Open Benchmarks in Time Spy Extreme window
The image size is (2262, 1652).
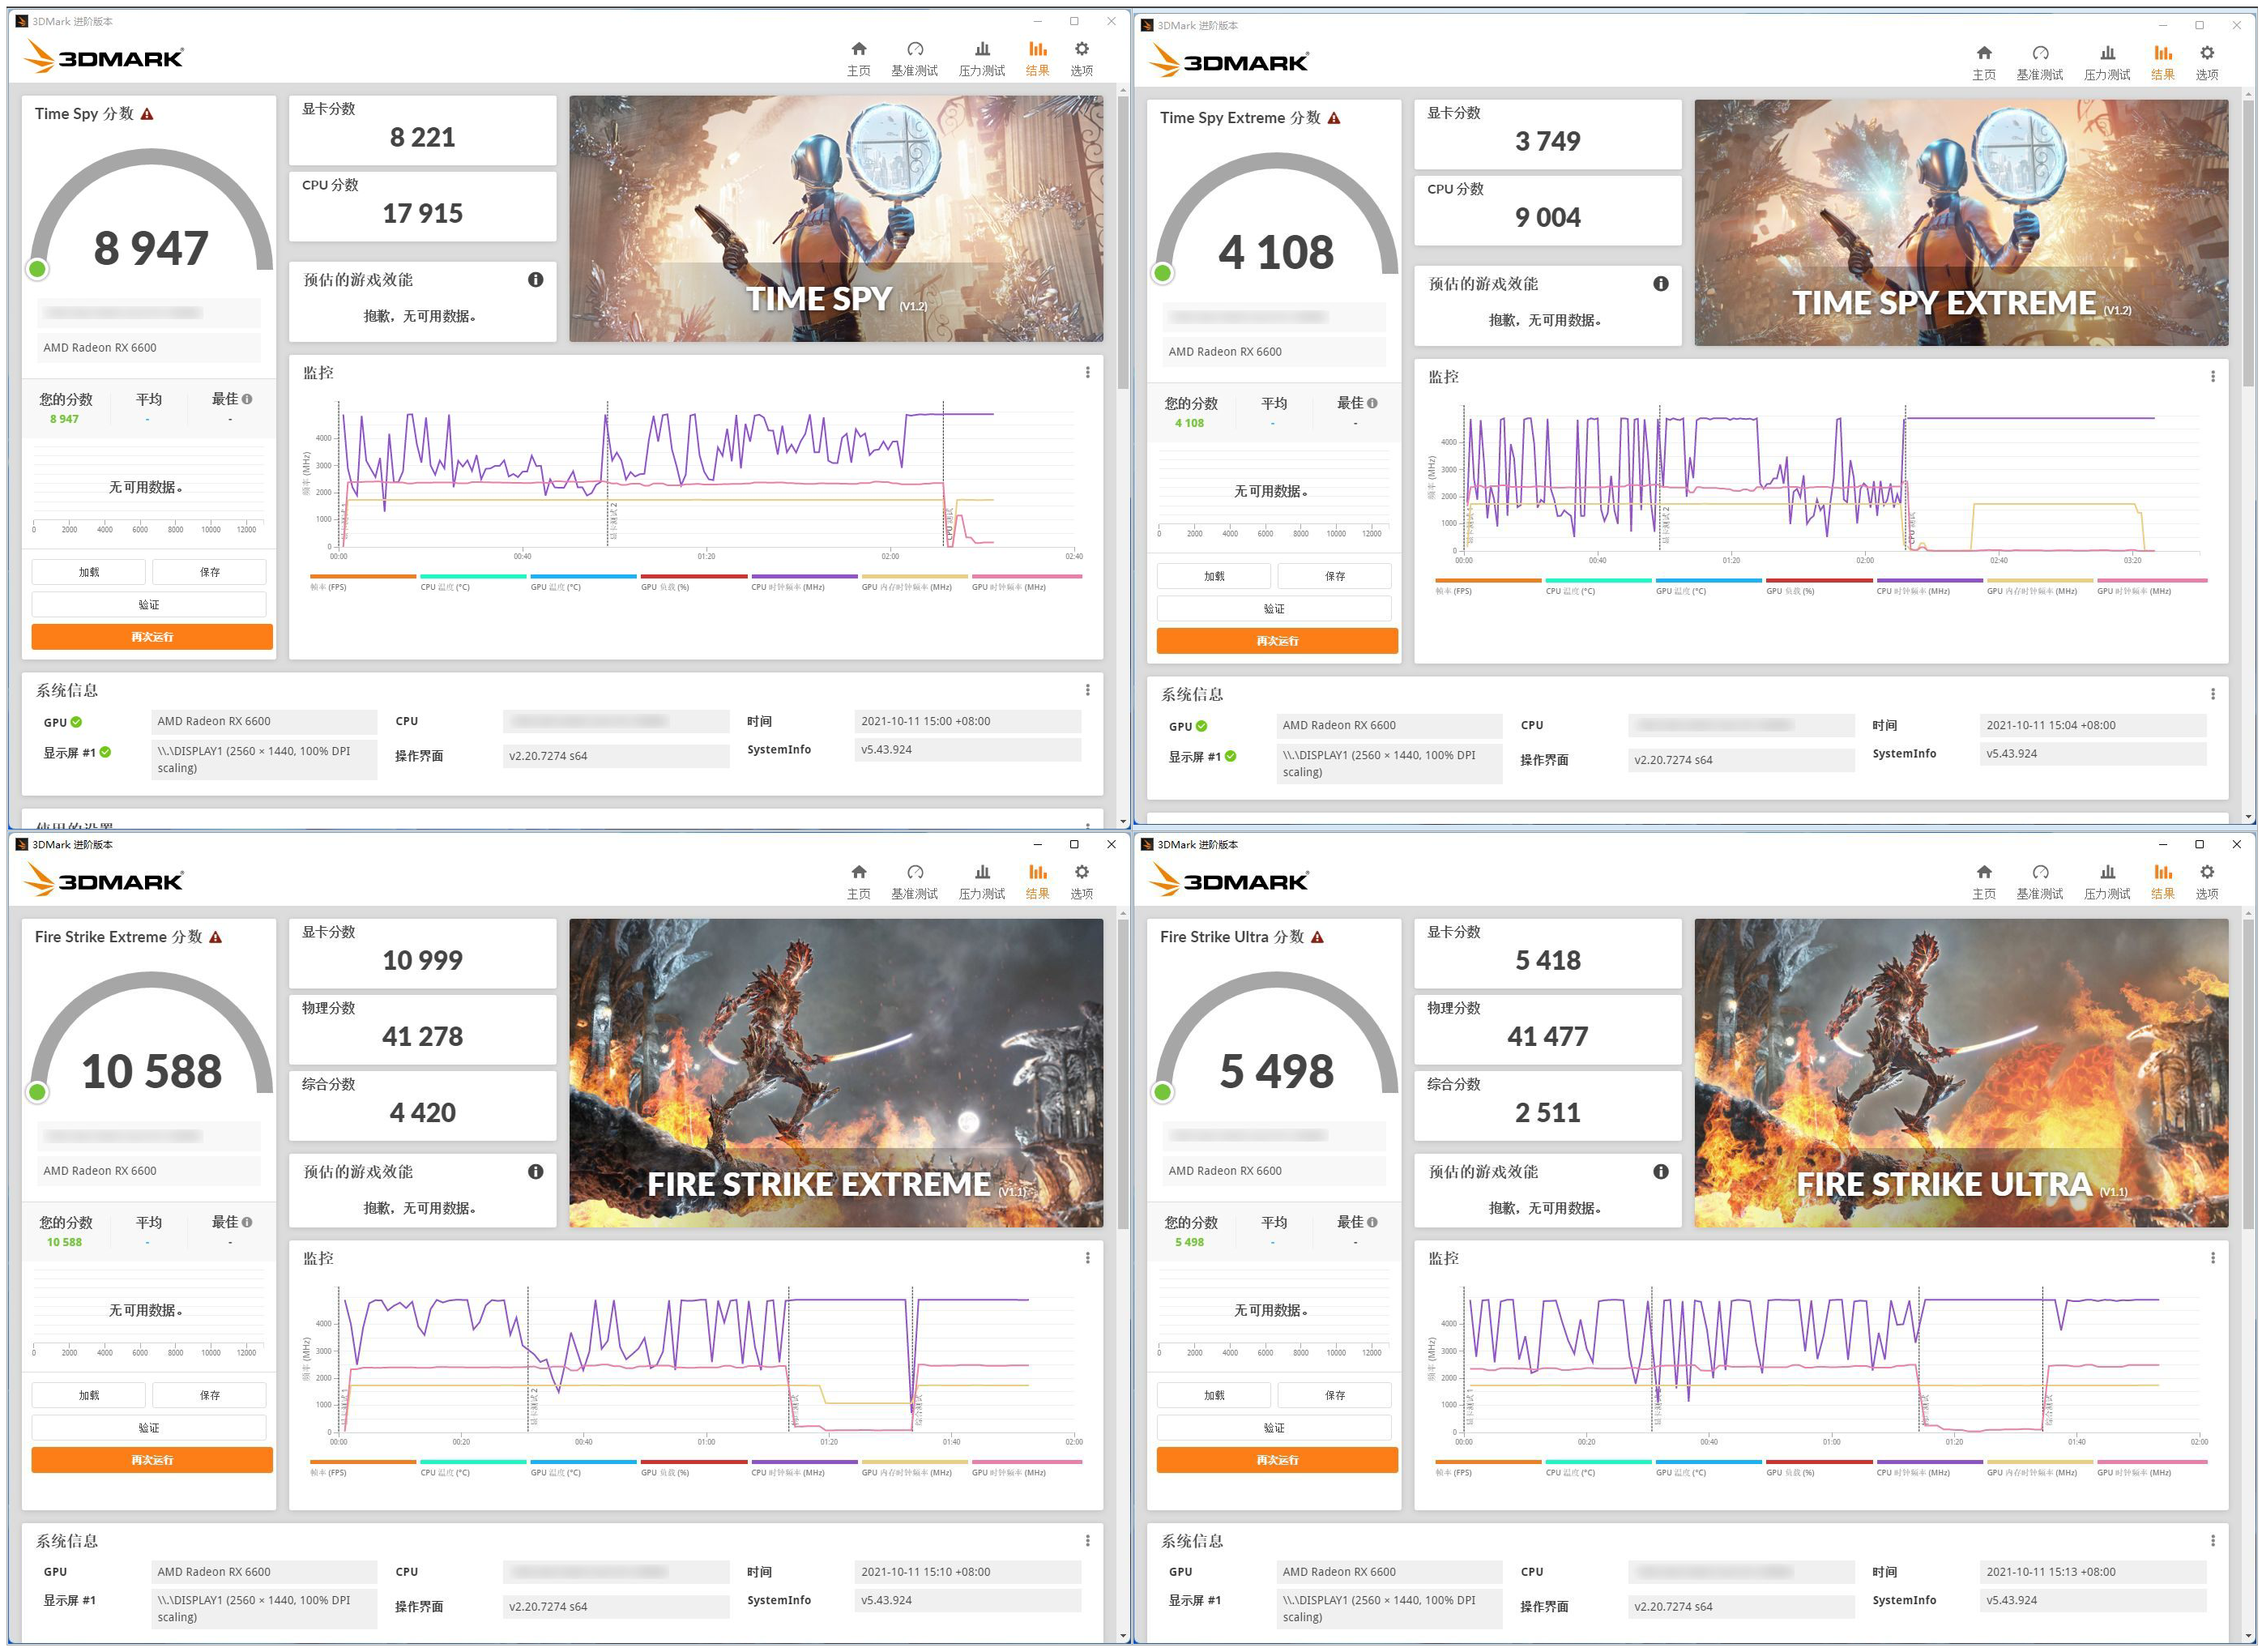tap(2040, 62)
